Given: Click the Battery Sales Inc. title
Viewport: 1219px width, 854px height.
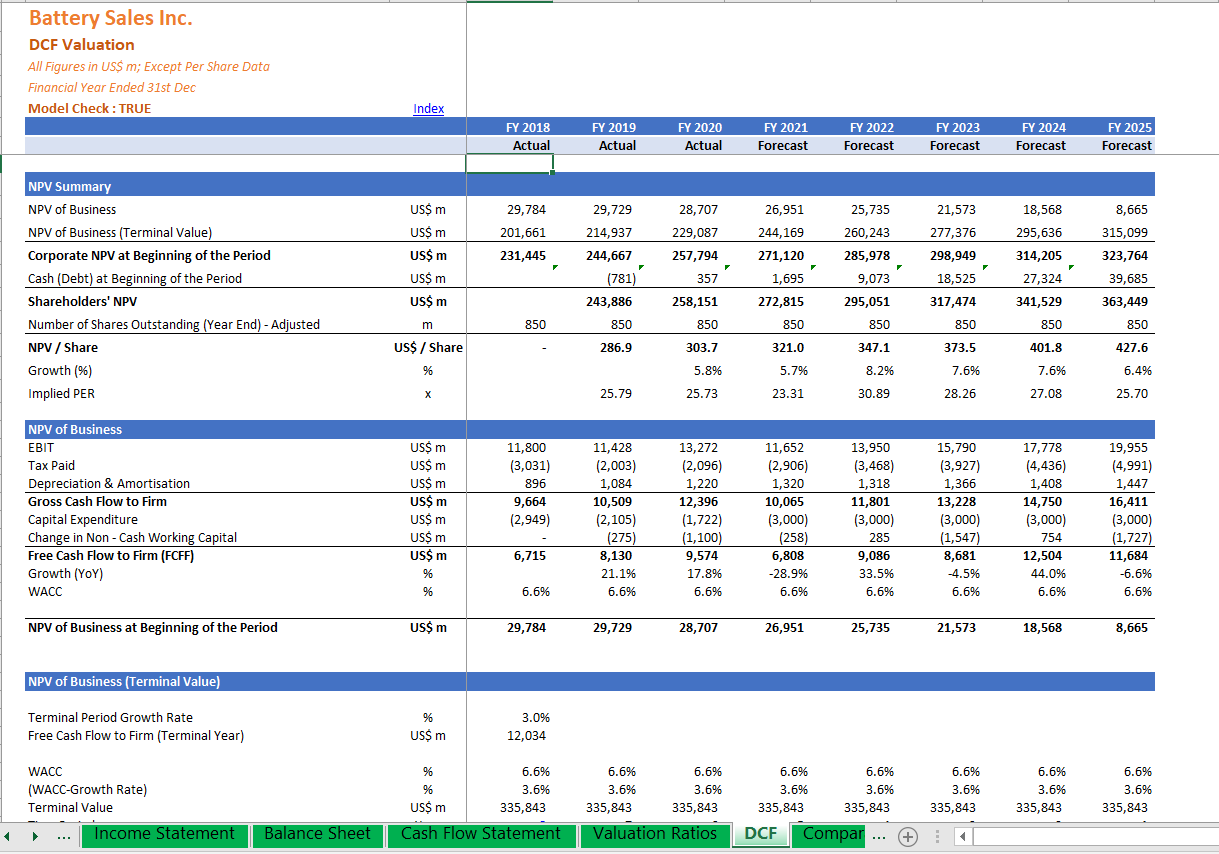Looking at the screenshot, I should click(x=110, y=18).
